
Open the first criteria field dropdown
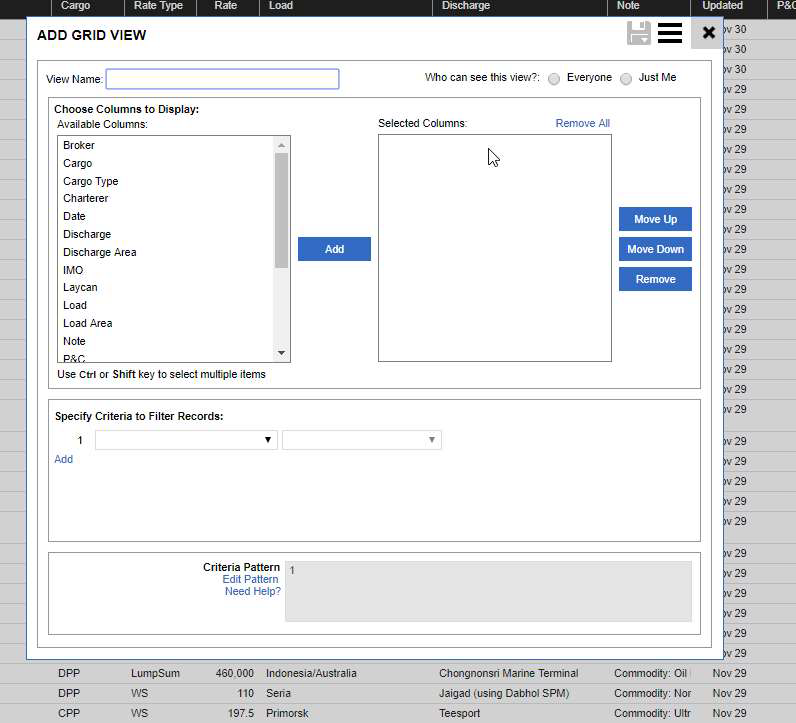click(186, 440)
